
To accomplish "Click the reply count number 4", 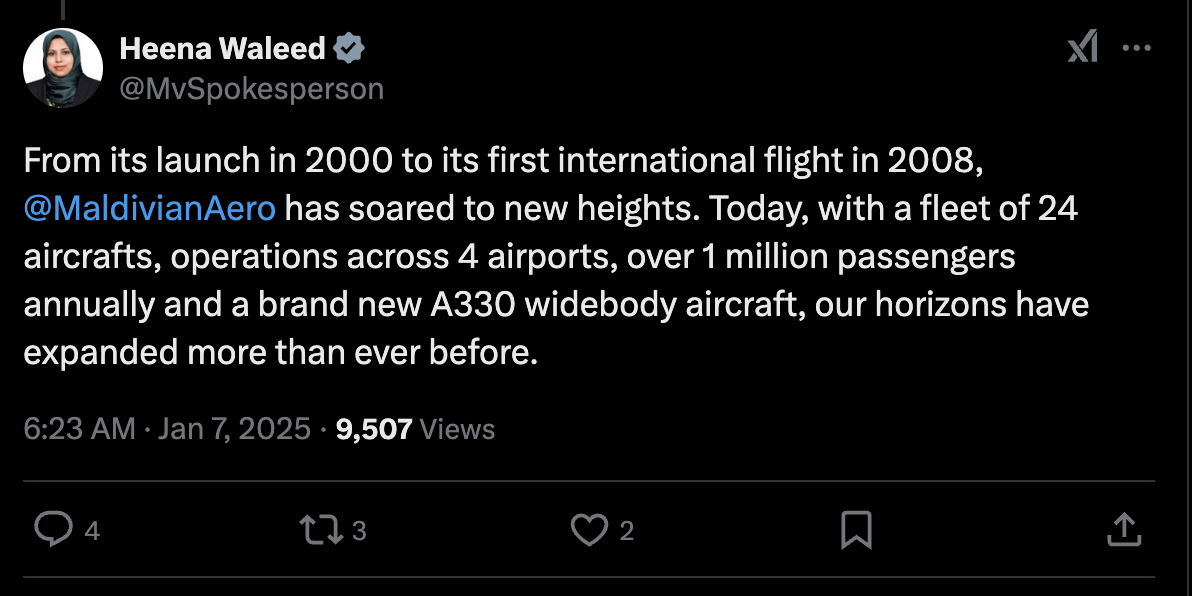I will (92, 531).
